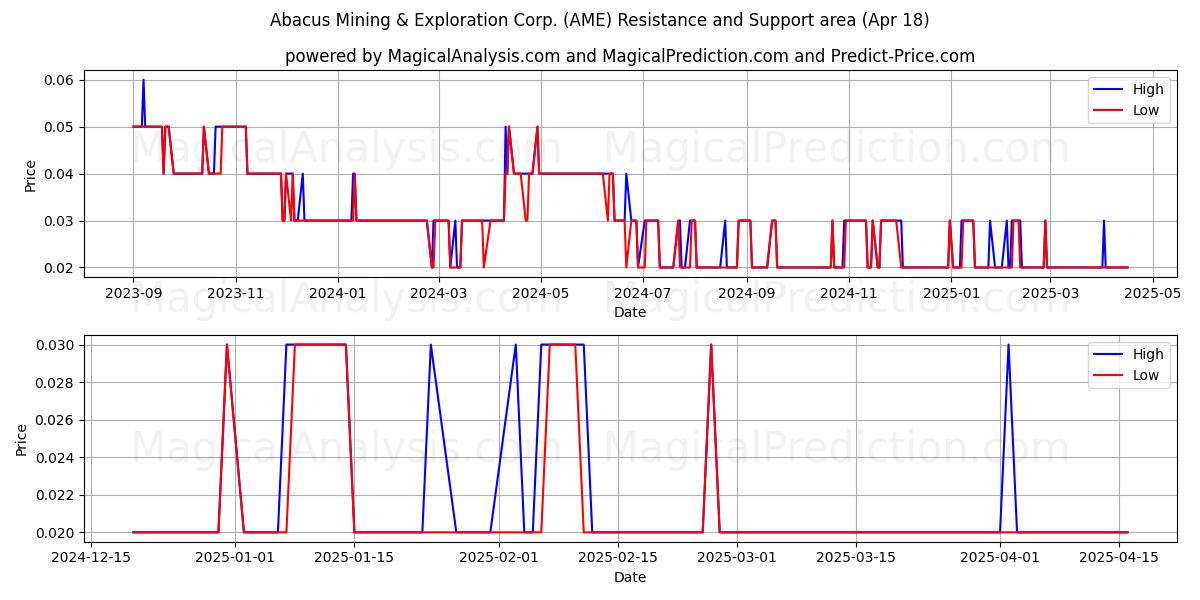Click the 2025-03 tick label in top chart
The width and height of the screenshot is (1200, 600).
click(1052, 293)
